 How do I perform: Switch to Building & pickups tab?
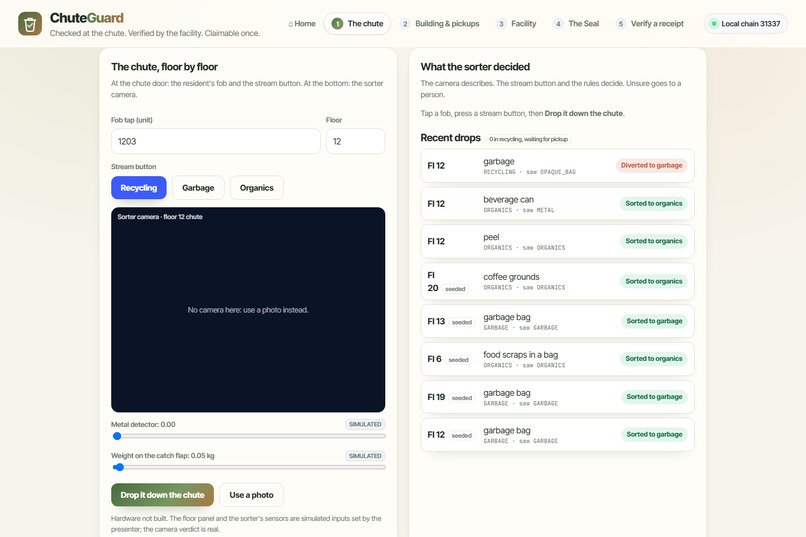point(439,24)
